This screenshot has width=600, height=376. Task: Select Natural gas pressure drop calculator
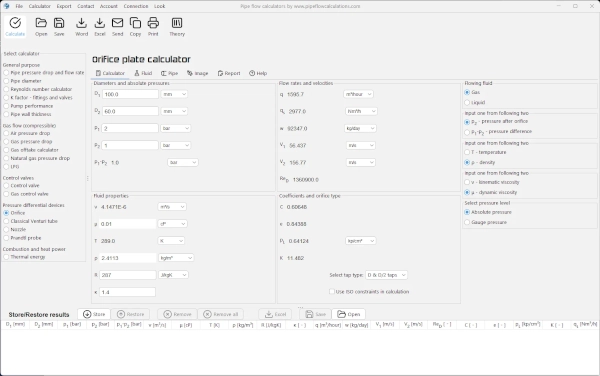[x=37, y=158]
